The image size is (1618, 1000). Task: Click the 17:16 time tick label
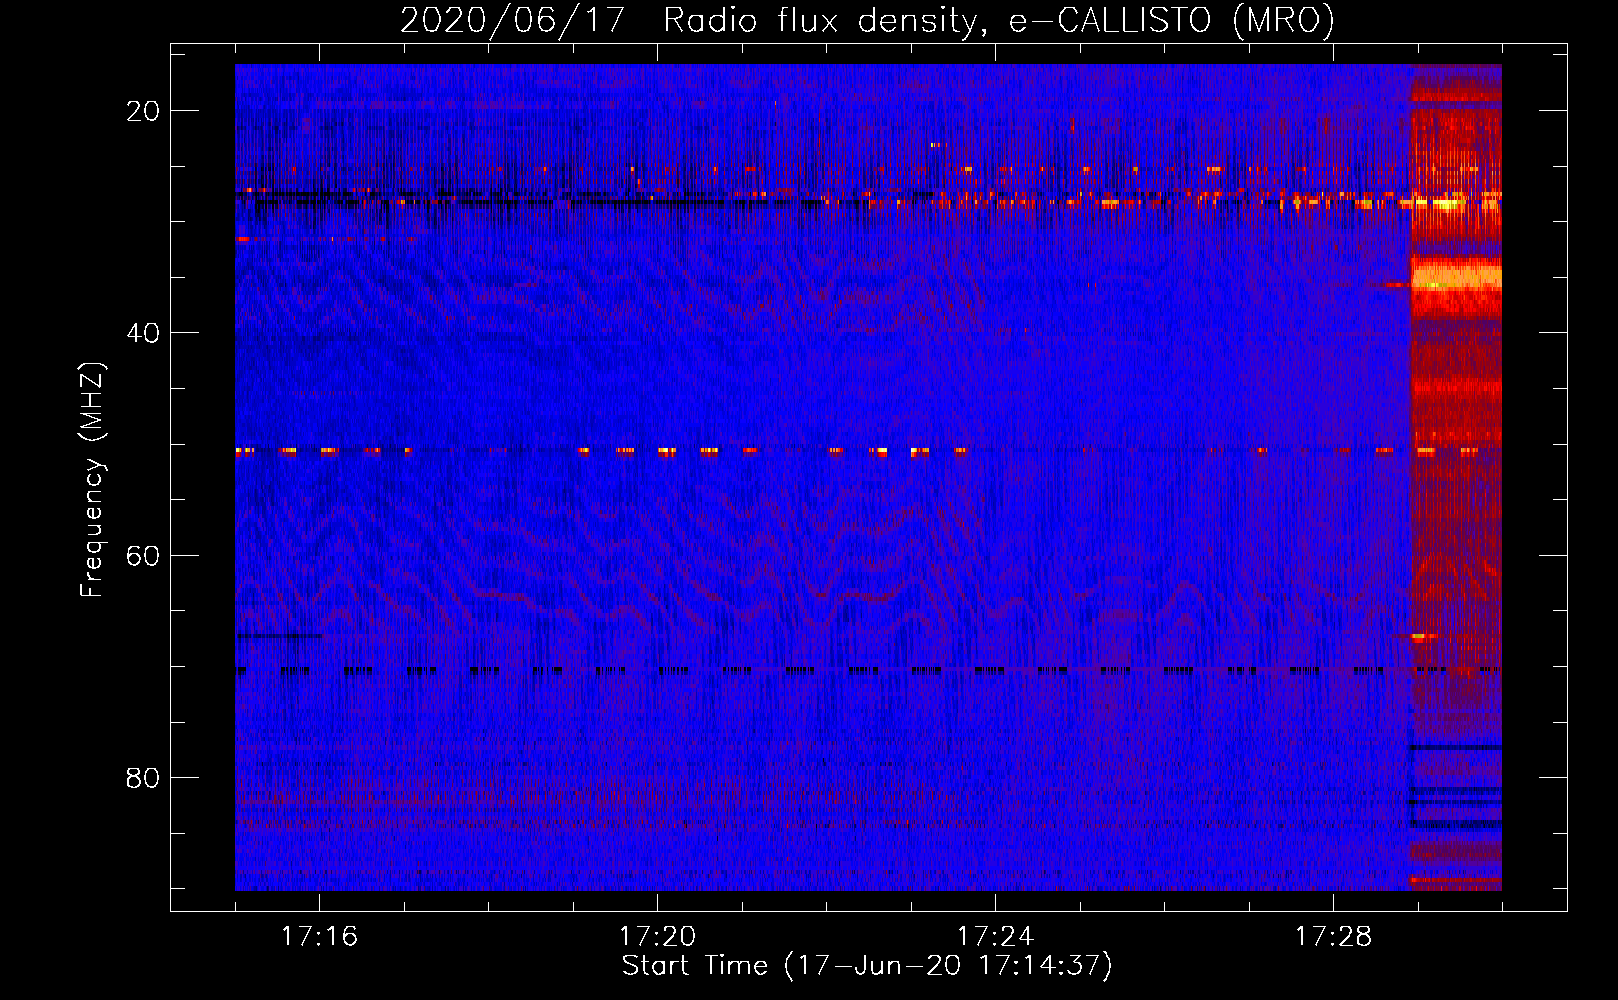319,936
